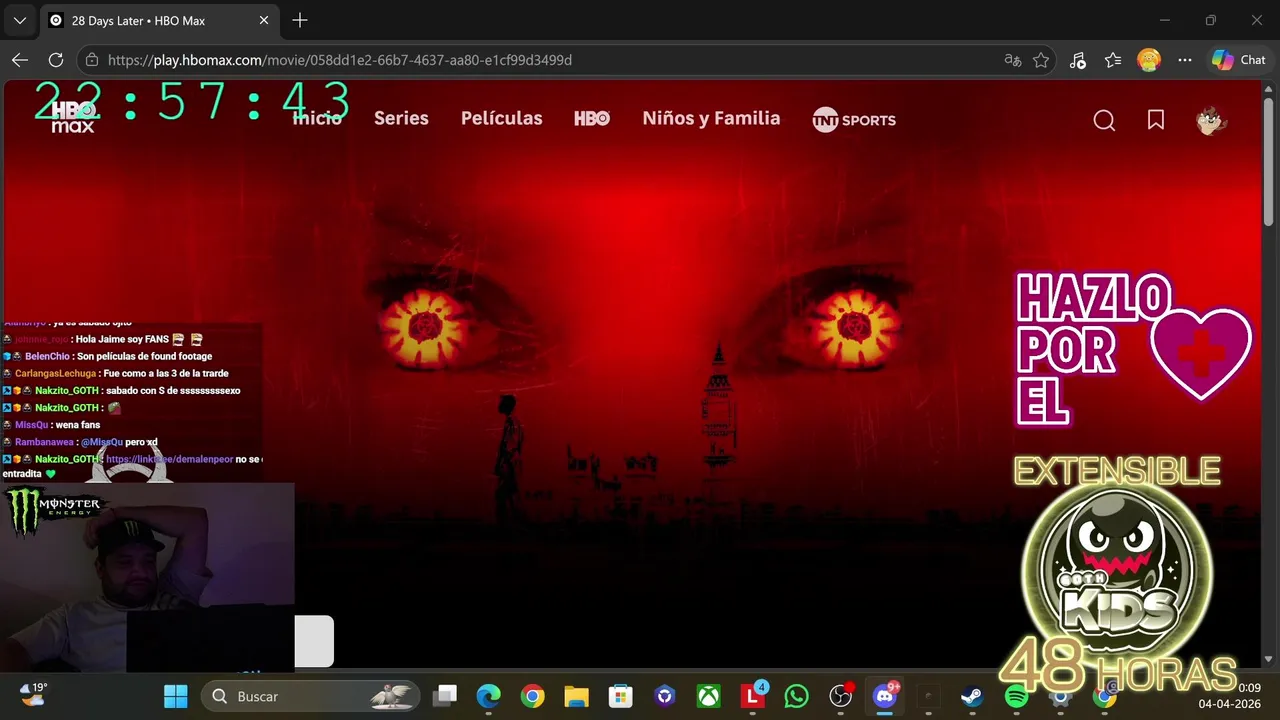Expand the tab actions dropdown arrow

pyautogui.click(x=19, y=20)
